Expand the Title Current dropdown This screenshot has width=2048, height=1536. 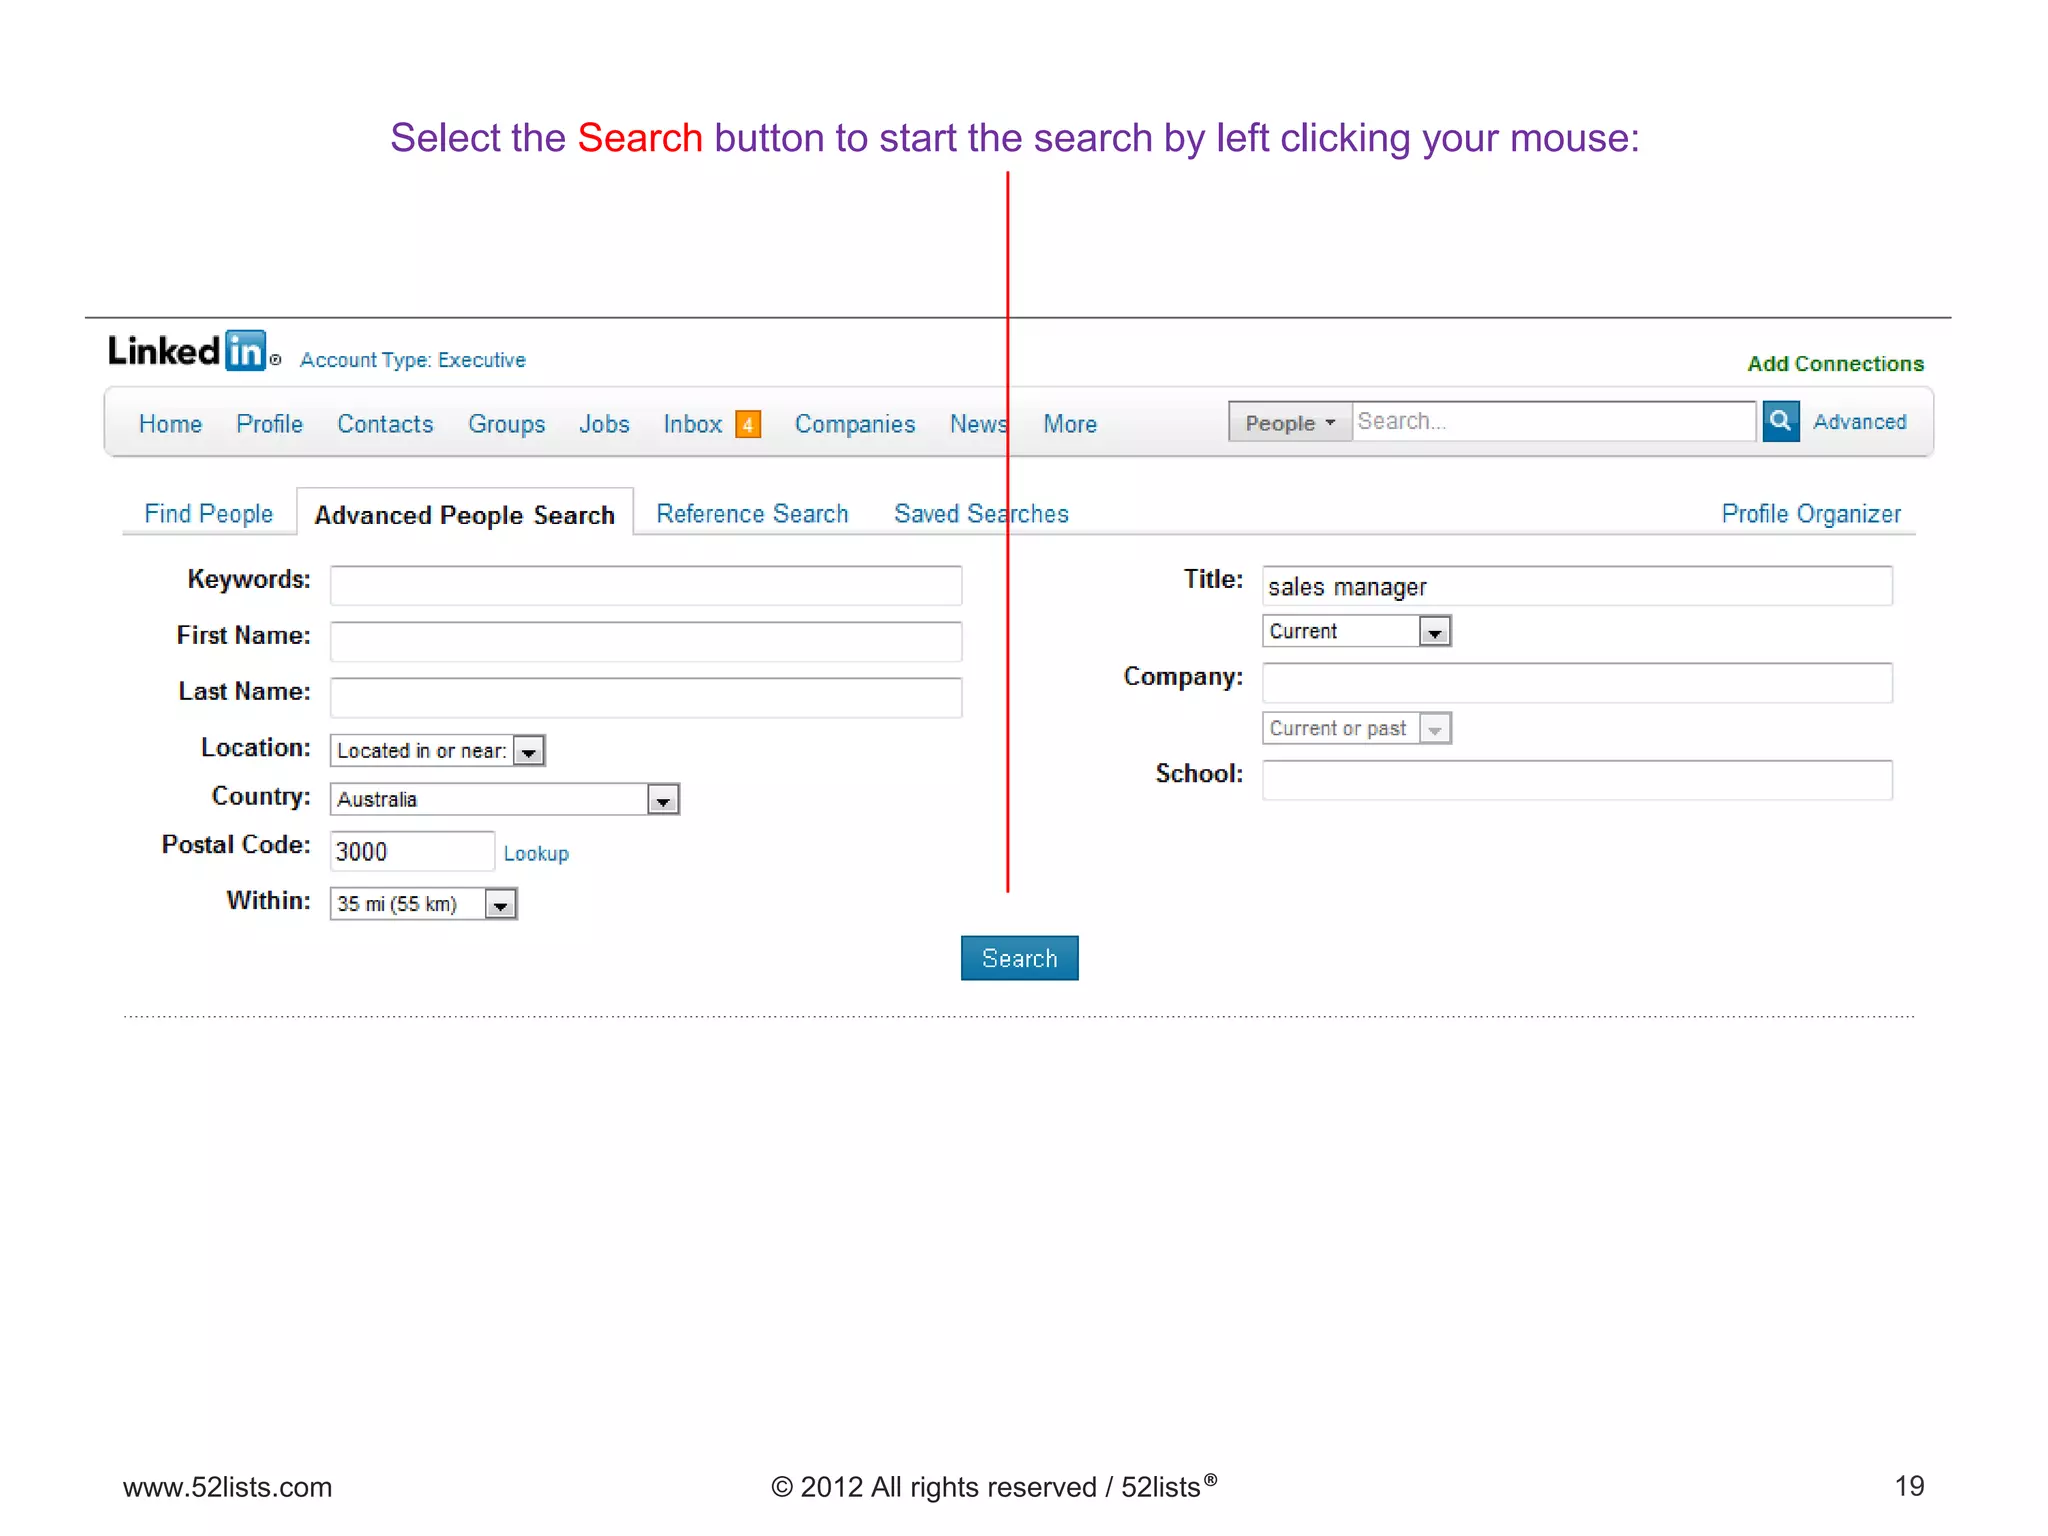tap(1434, 632)
